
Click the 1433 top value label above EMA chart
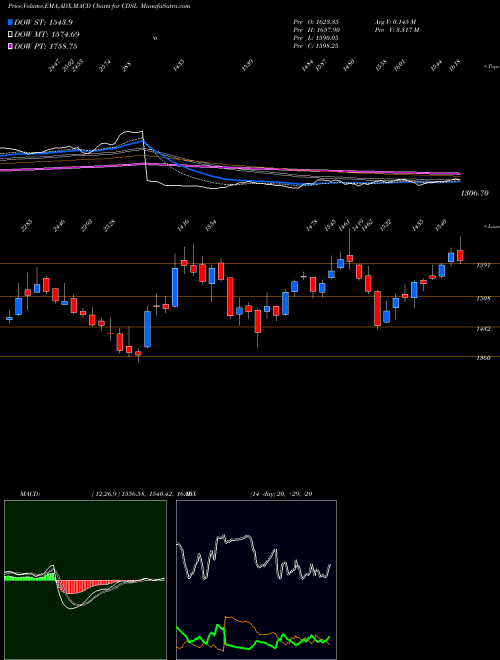178,66
